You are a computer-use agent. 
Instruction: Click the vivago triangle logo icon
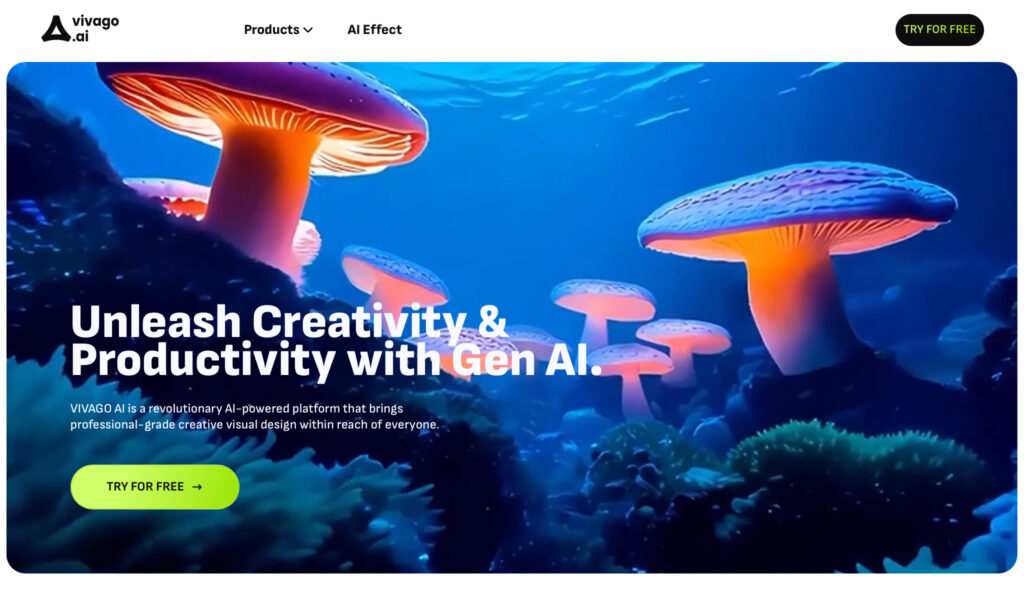click(x=56, y=29)
